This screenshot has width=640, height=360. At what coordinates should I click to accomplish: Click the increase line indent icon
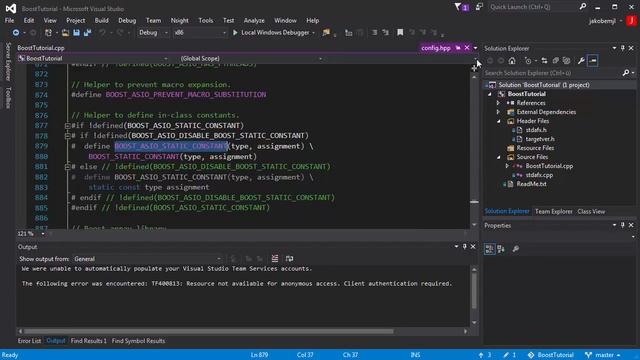[x=385, y=33]
